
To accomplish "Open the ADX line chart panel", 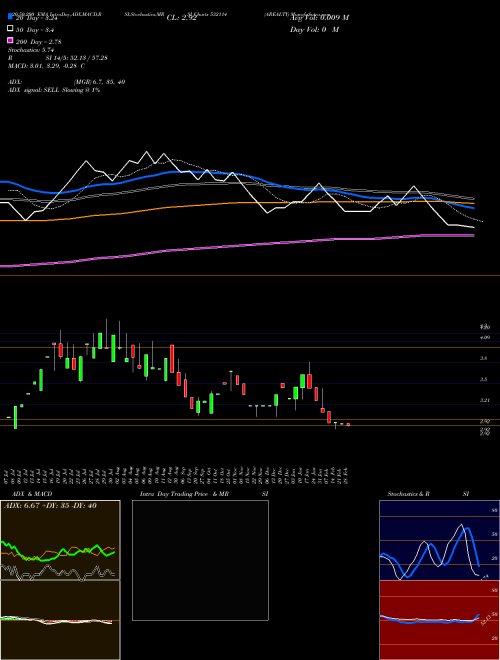I will point(60,540).
